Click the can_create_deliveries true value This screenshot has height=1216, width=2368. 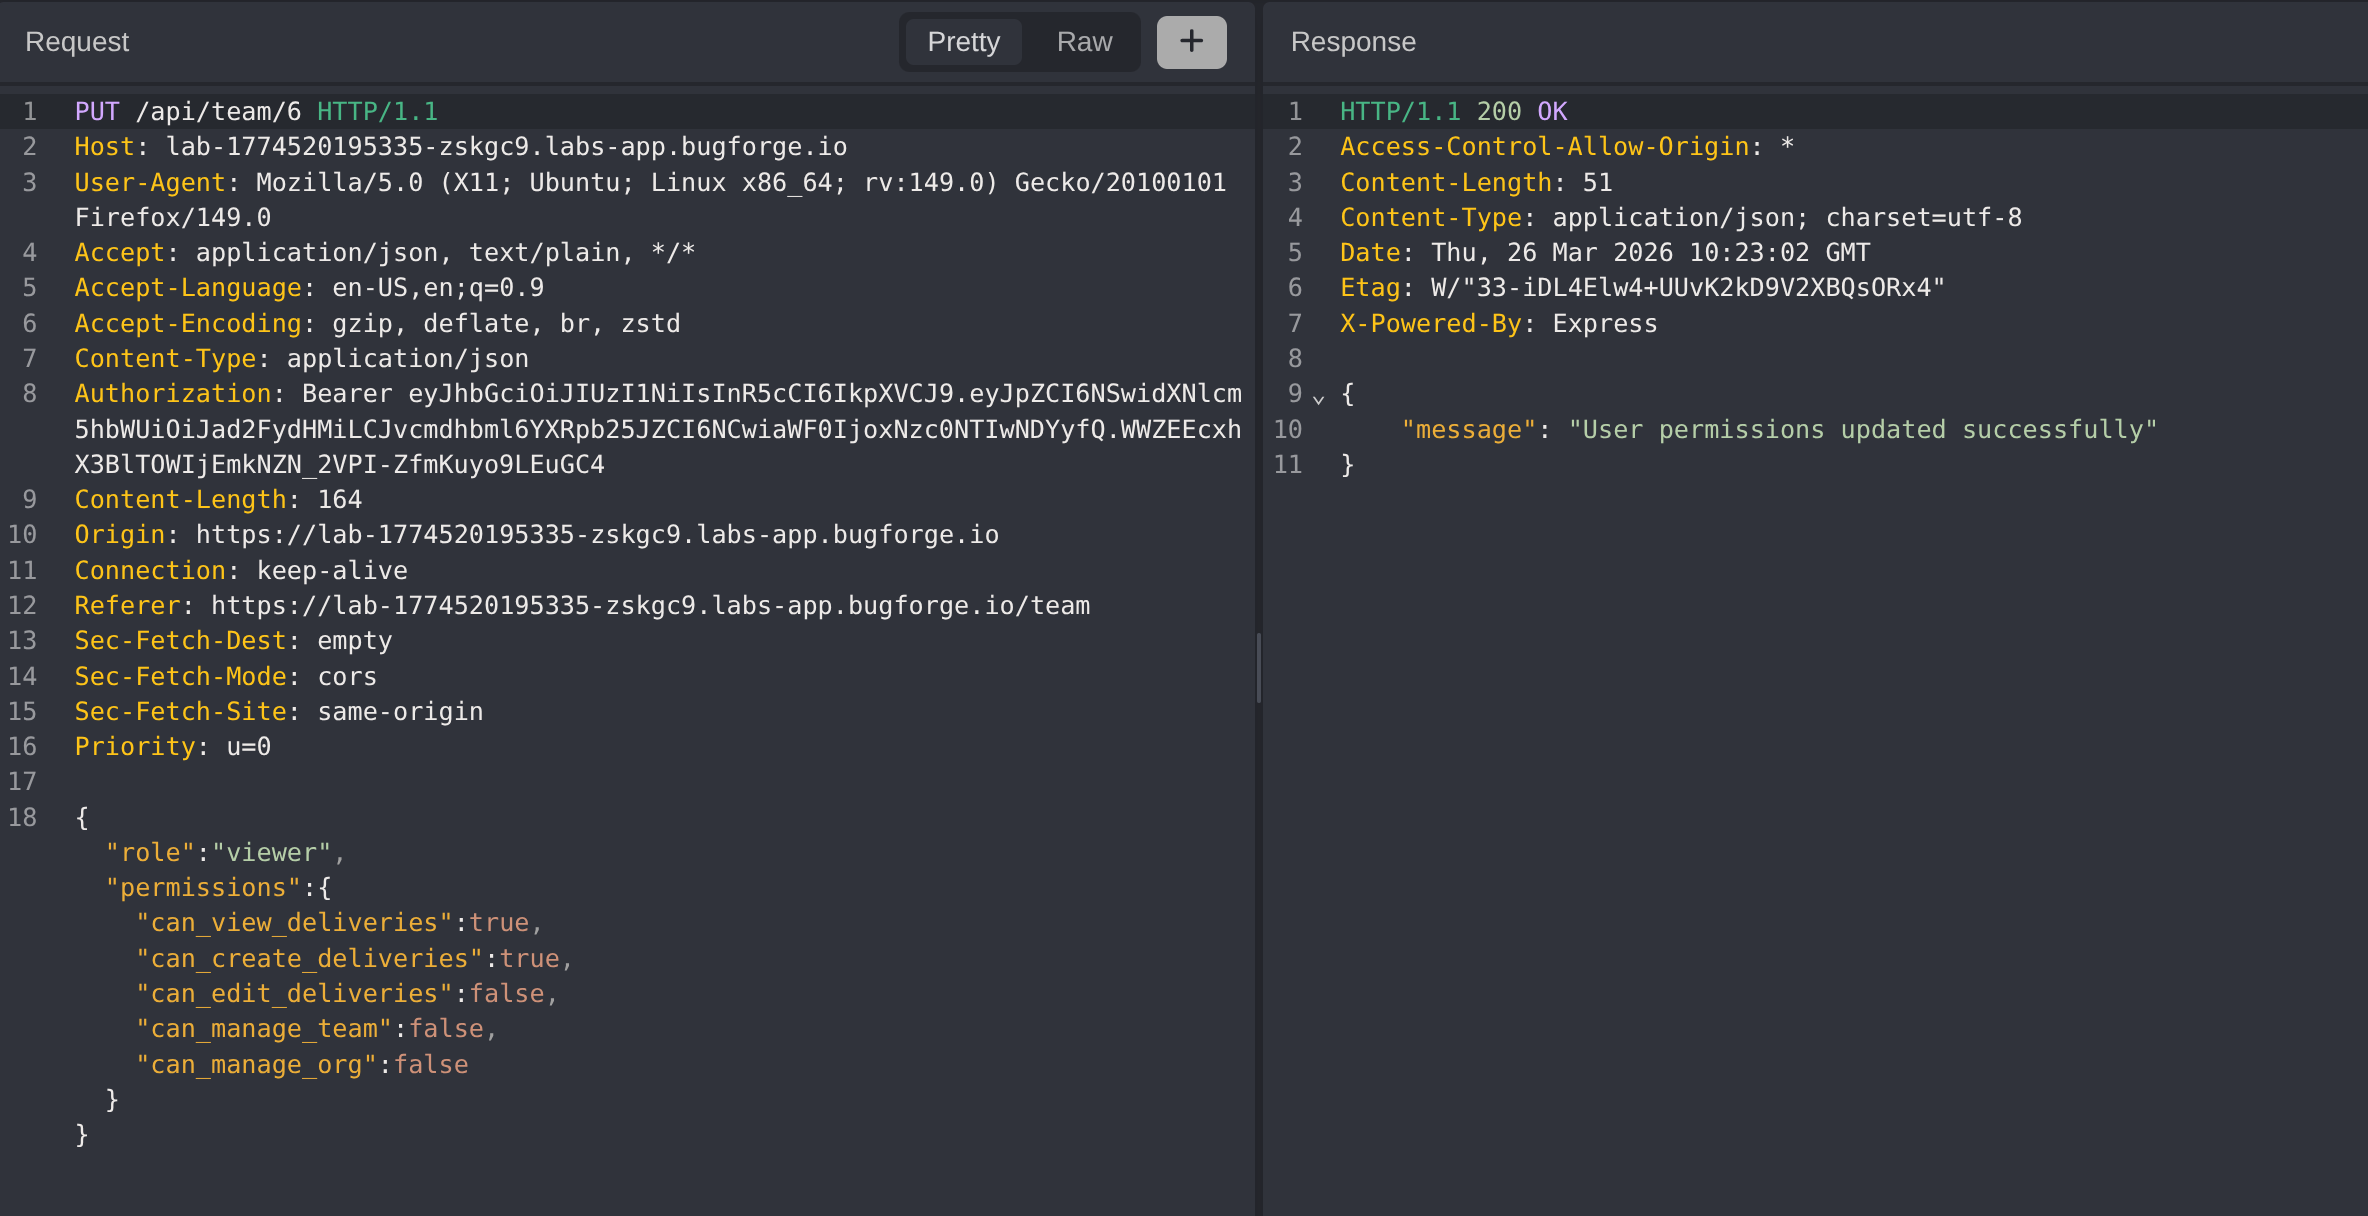coord(529,959)
